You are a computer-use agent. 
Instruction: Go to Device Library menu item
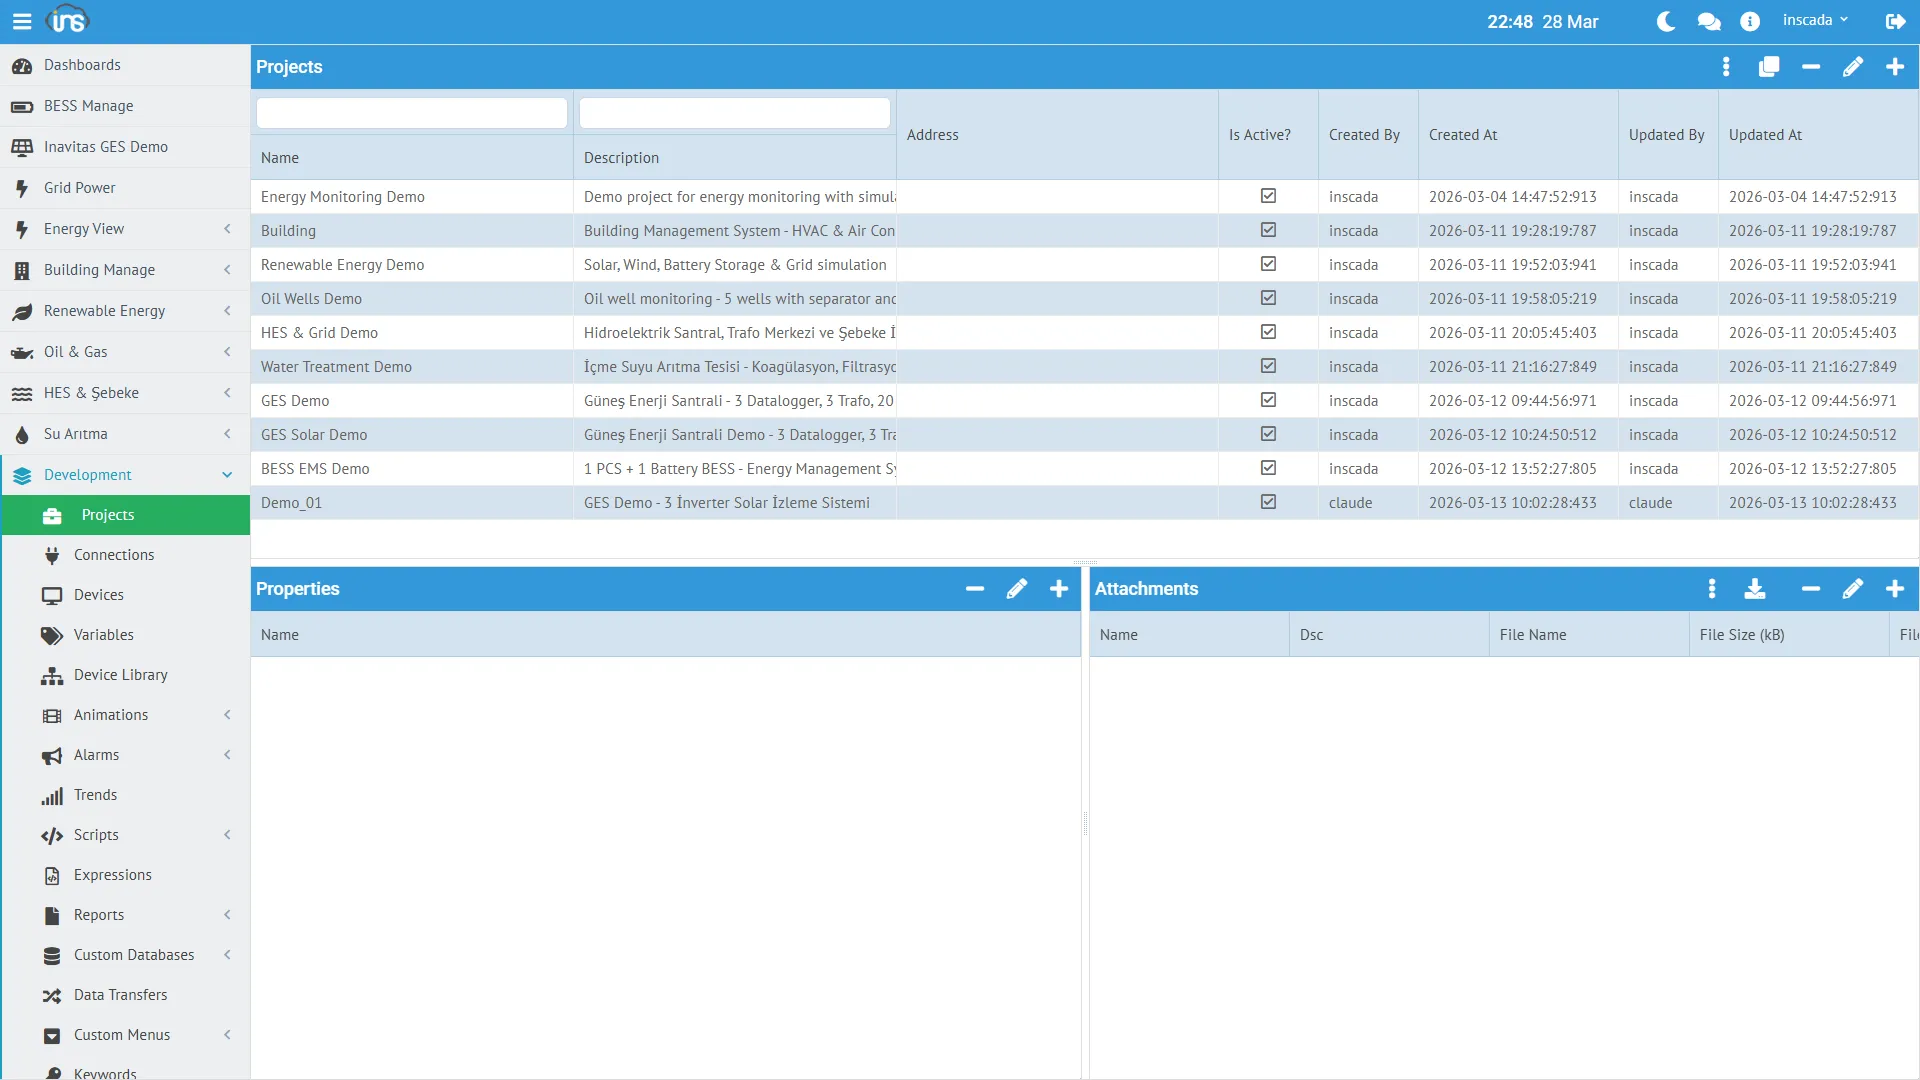point(120,675)
